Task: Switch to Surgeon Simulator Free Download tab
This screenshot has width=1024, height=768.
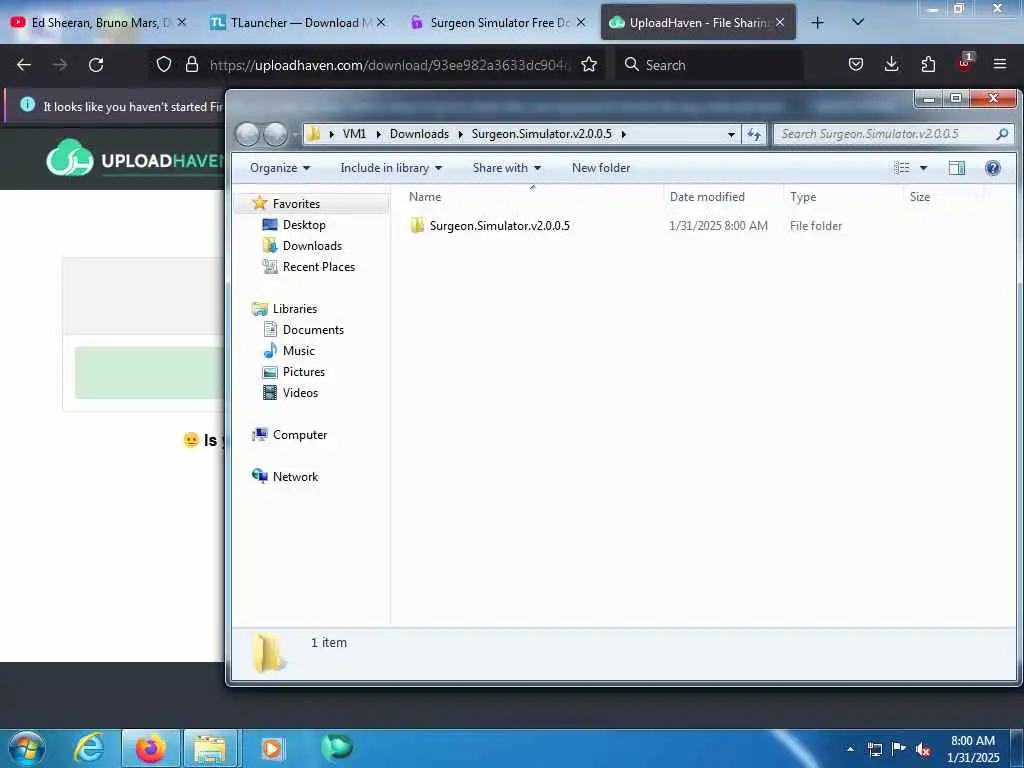Action: (498, 23)
